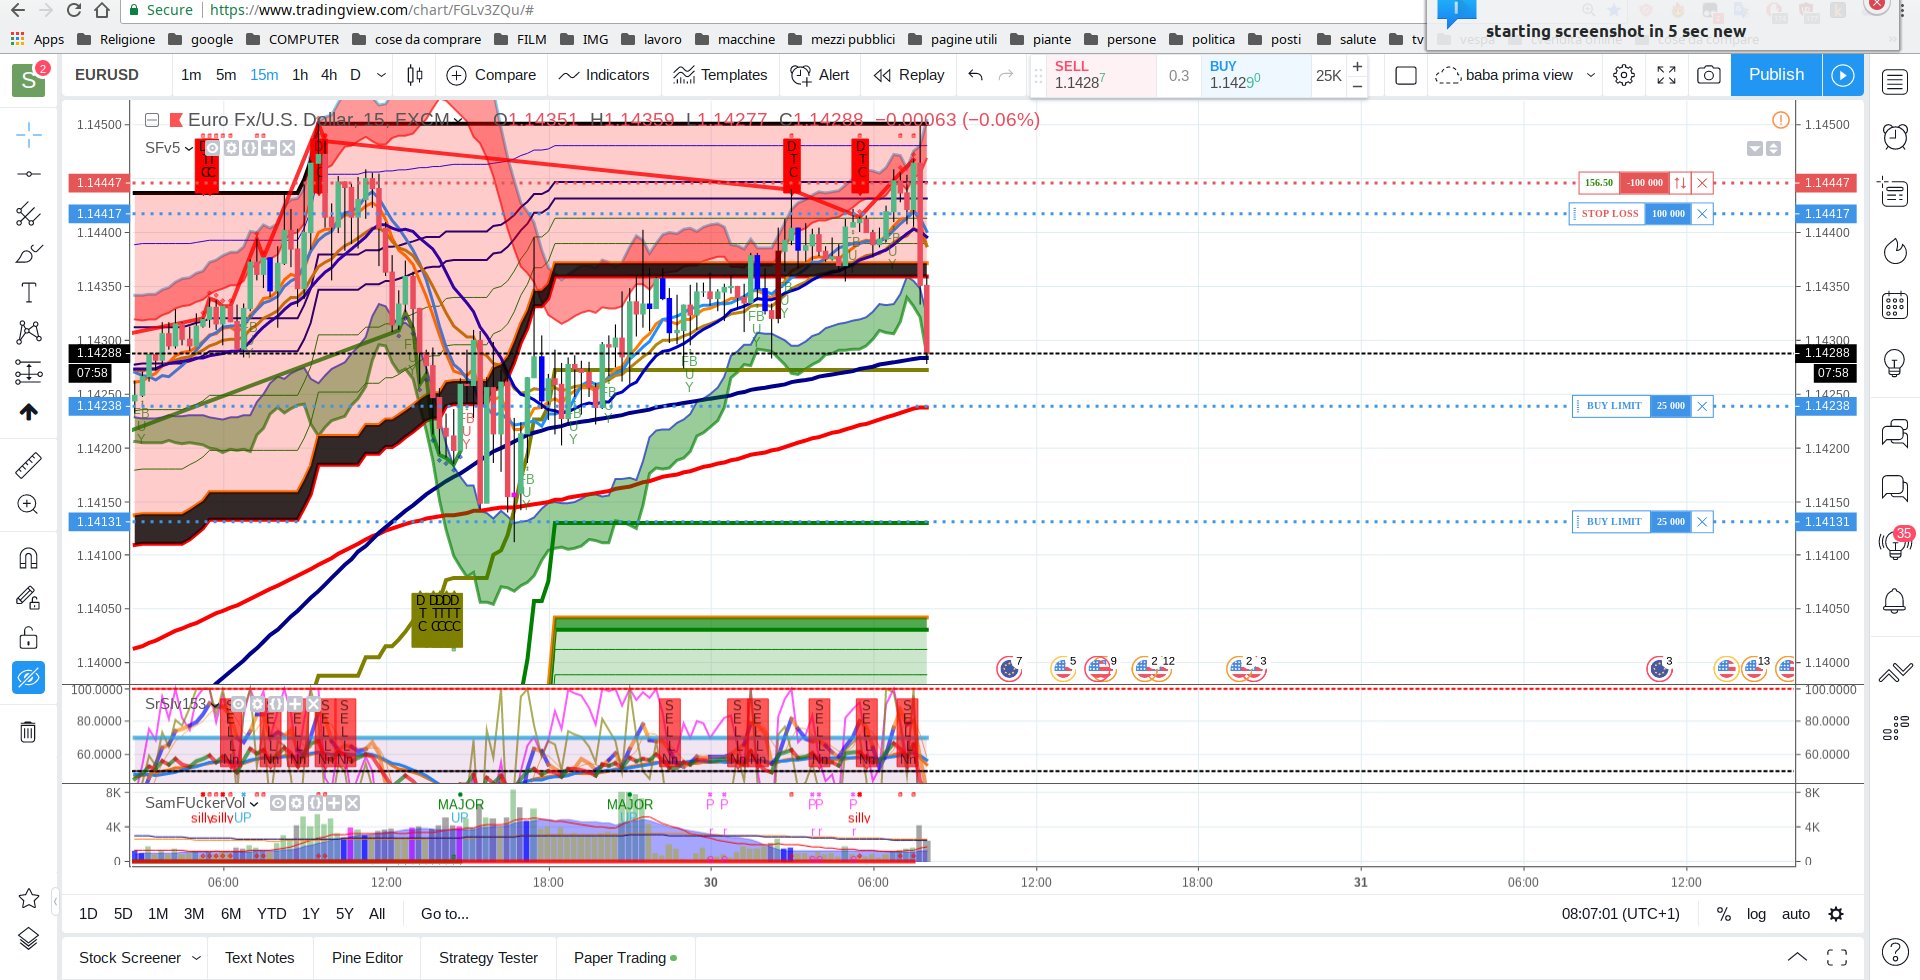Open the Indicators dialog

pyautogui.click(x=604, y=75)
